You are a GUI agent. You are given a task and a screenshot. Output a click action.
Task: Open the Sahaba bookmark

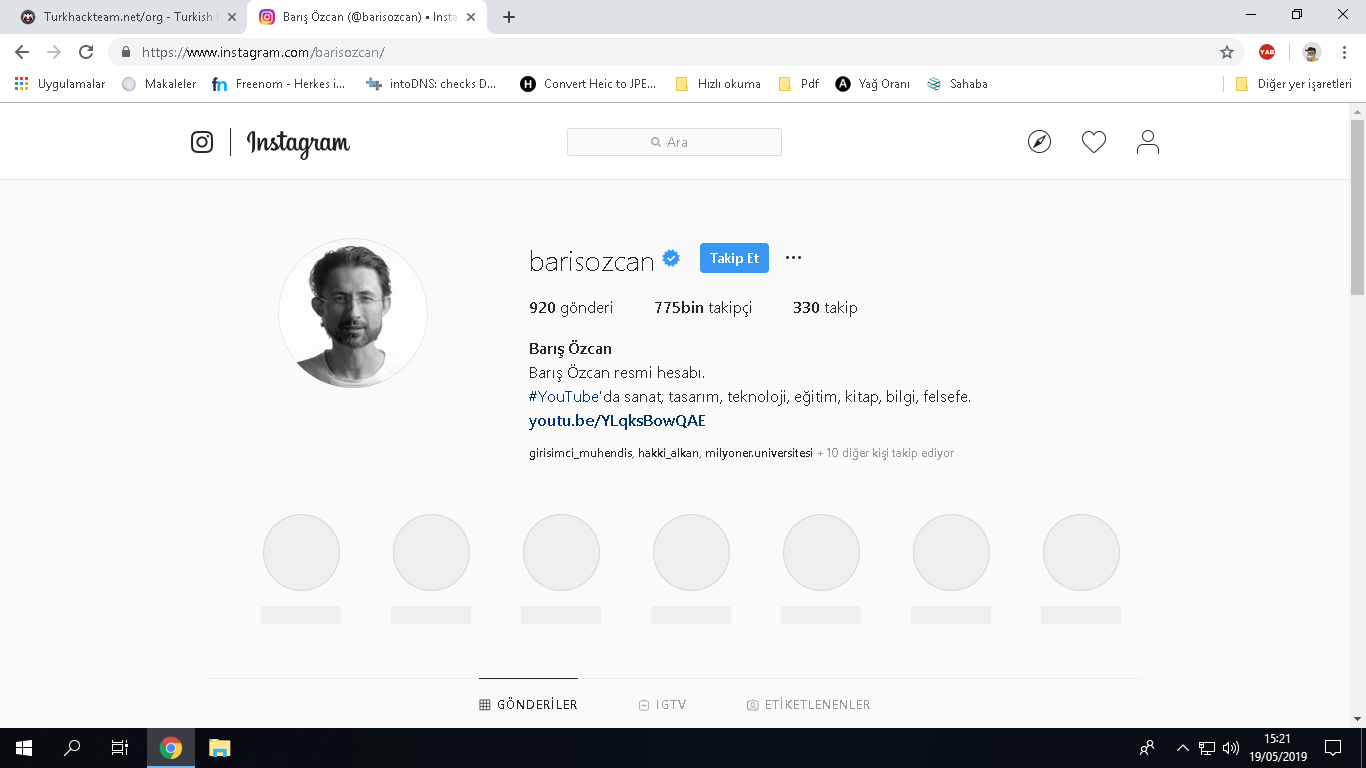pyautogui.click(x=957, y=84)
